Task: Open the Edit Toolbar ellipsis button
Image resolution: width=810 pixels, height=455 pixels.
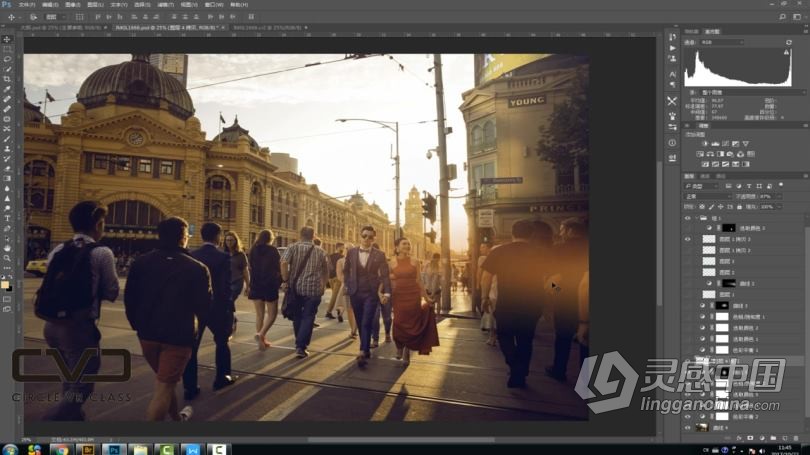Action: tap(7, 268)
